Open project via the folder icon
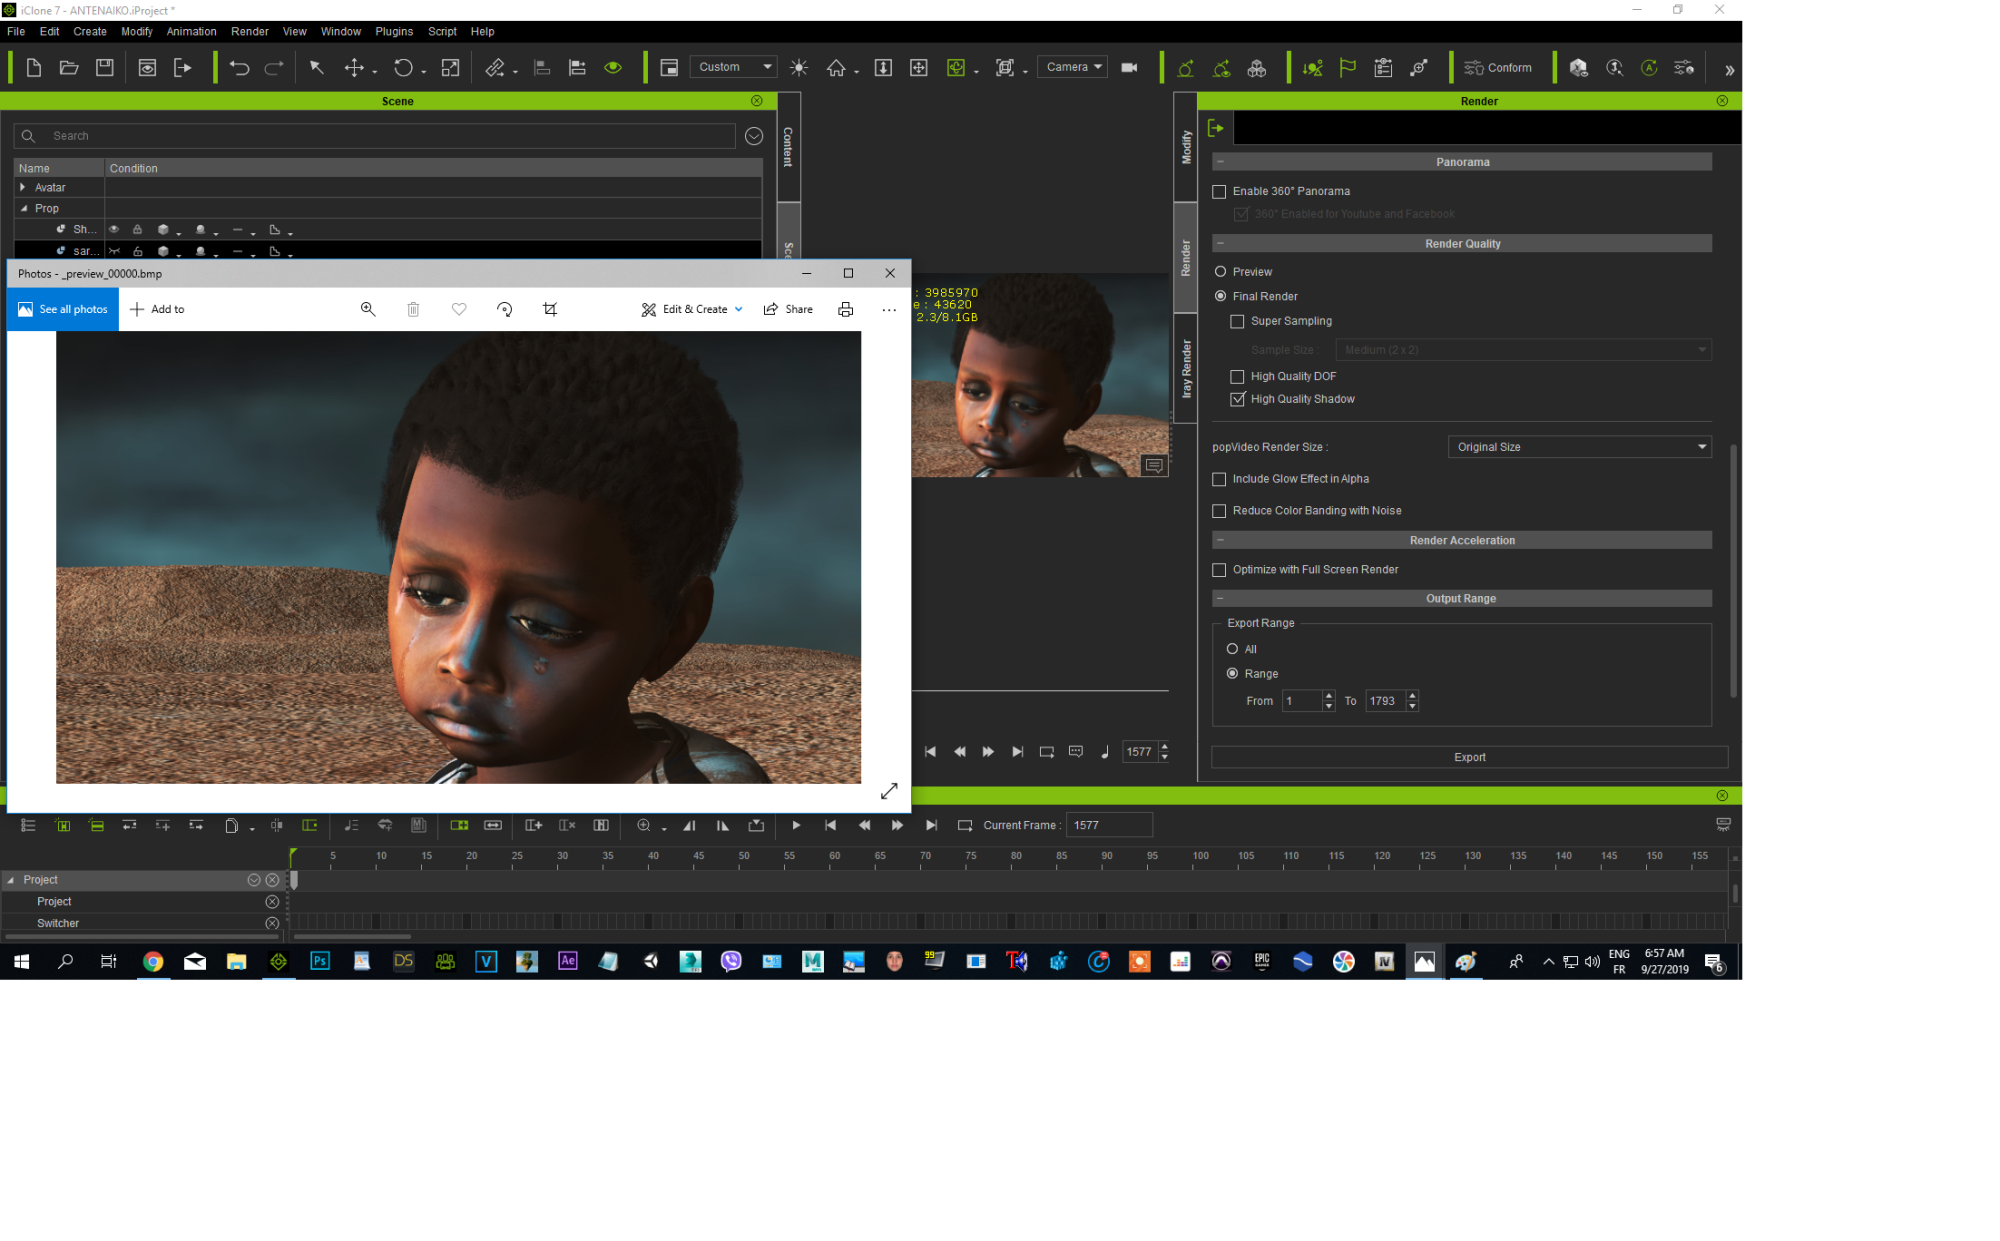Viewport: 2000px width, 1241px height. [69, 68]
